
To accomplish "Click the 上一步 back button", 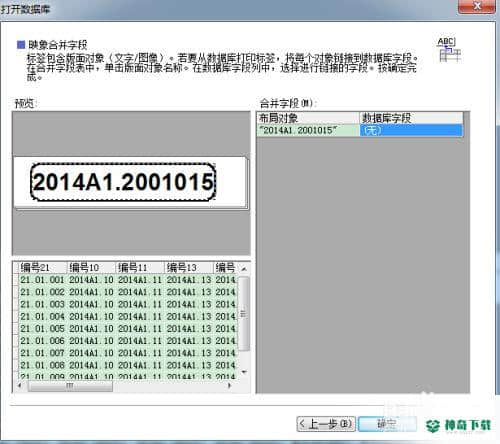I will [326, 424].
